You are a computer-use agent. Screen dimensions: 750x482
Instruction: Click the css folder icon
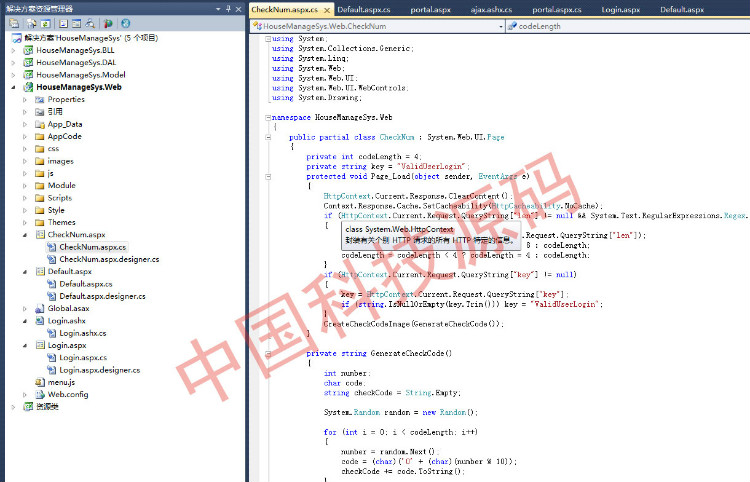pos(39,149)
